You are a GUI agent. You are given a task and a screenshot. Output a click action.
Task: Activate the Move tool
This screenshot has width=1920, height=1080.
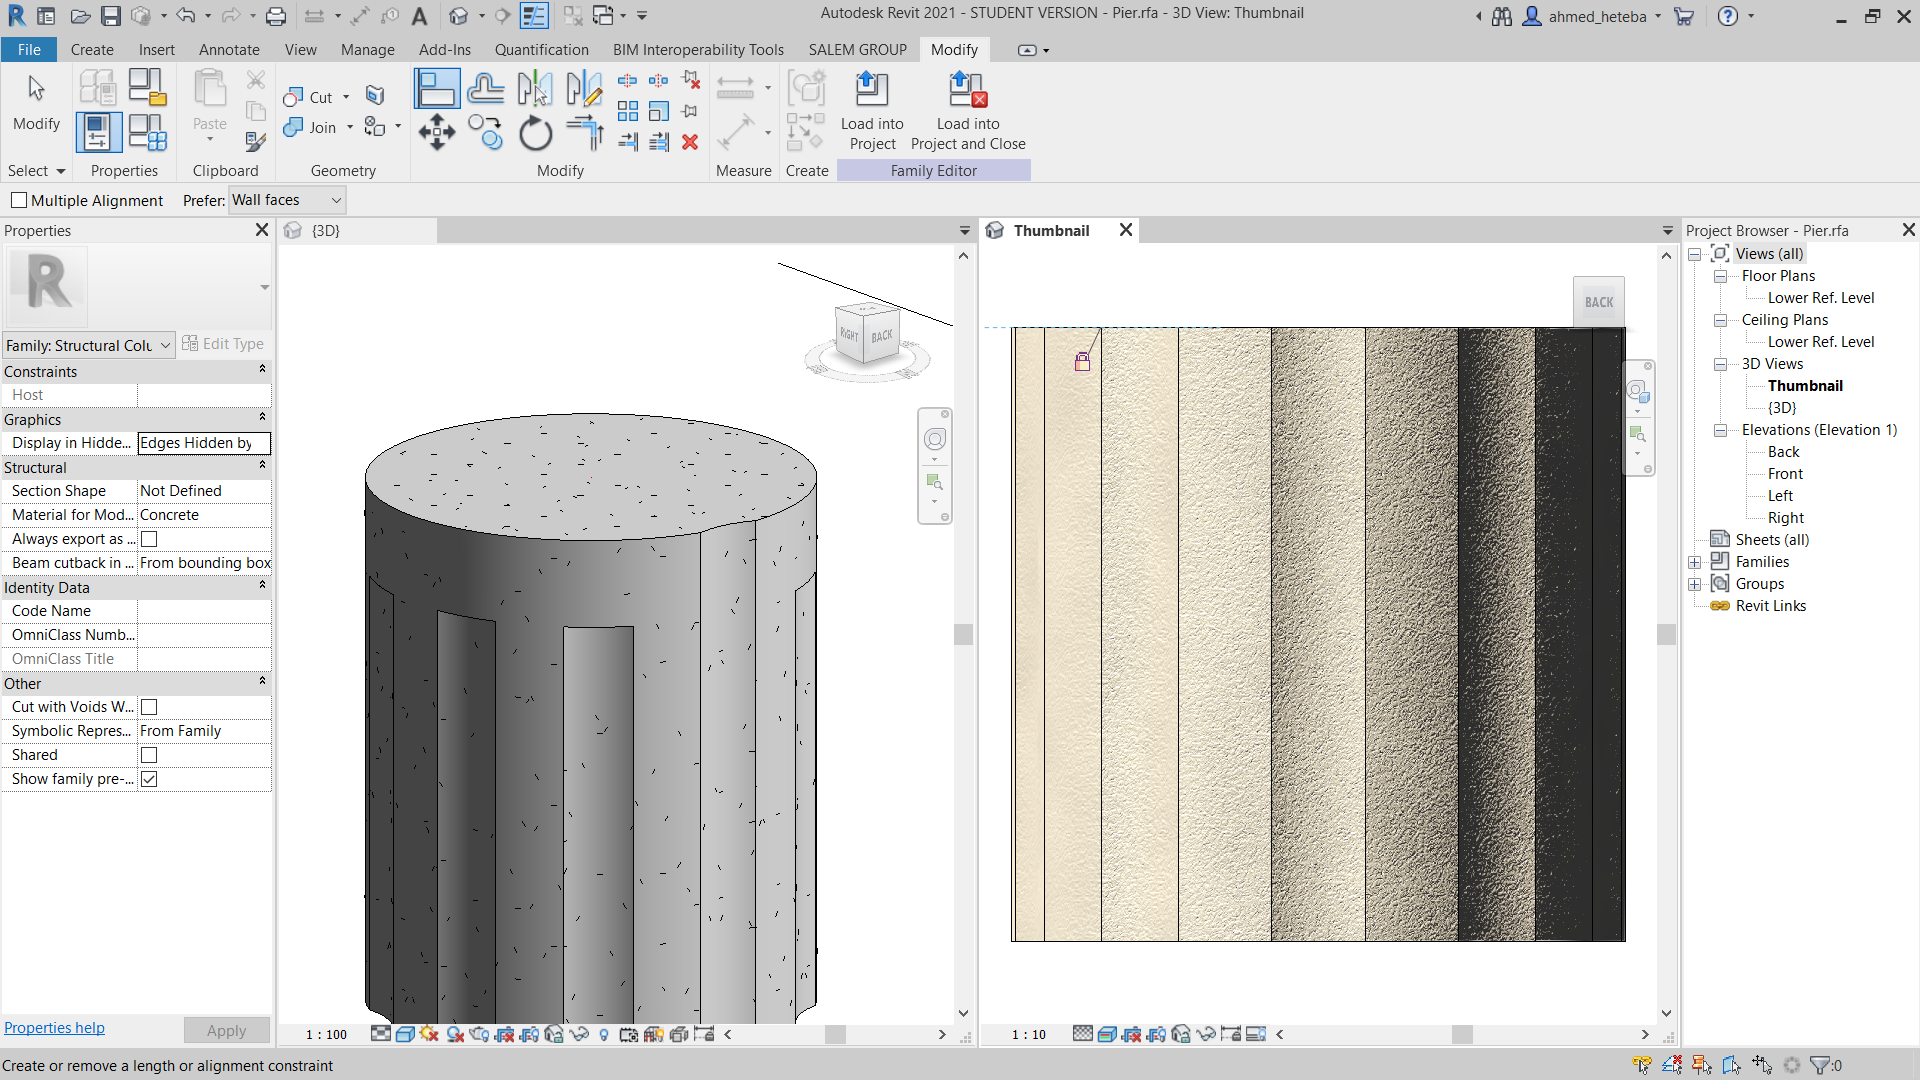coord(436,132)
